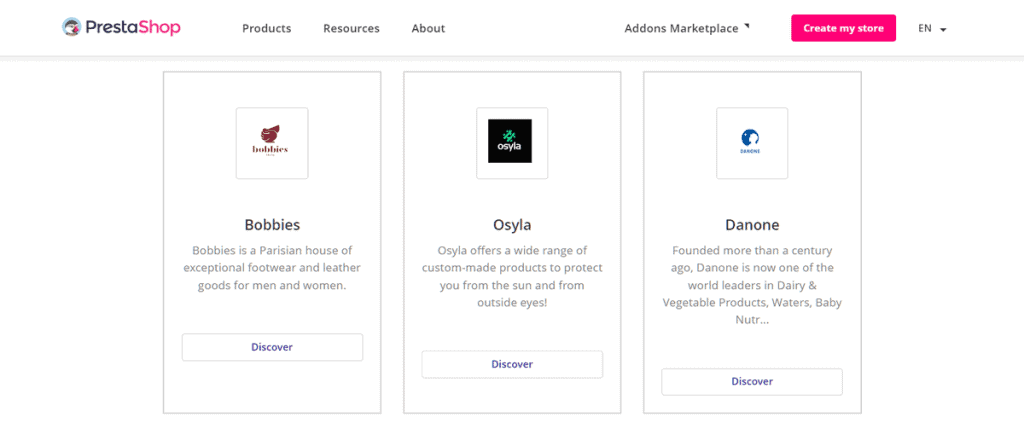Click the Osyla description text
Image resolution: width=1024 pixels, height=429 pixels.
click(x=512, y=276)
